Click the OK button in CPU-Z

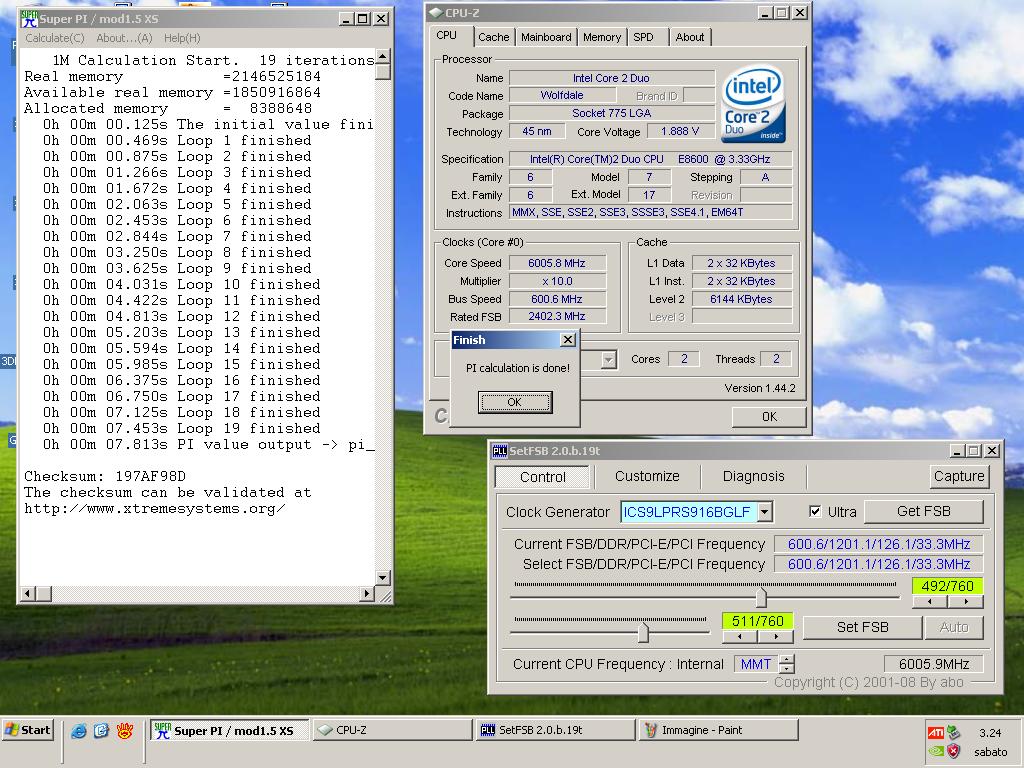pyautogui.click(x=769, y=417)
